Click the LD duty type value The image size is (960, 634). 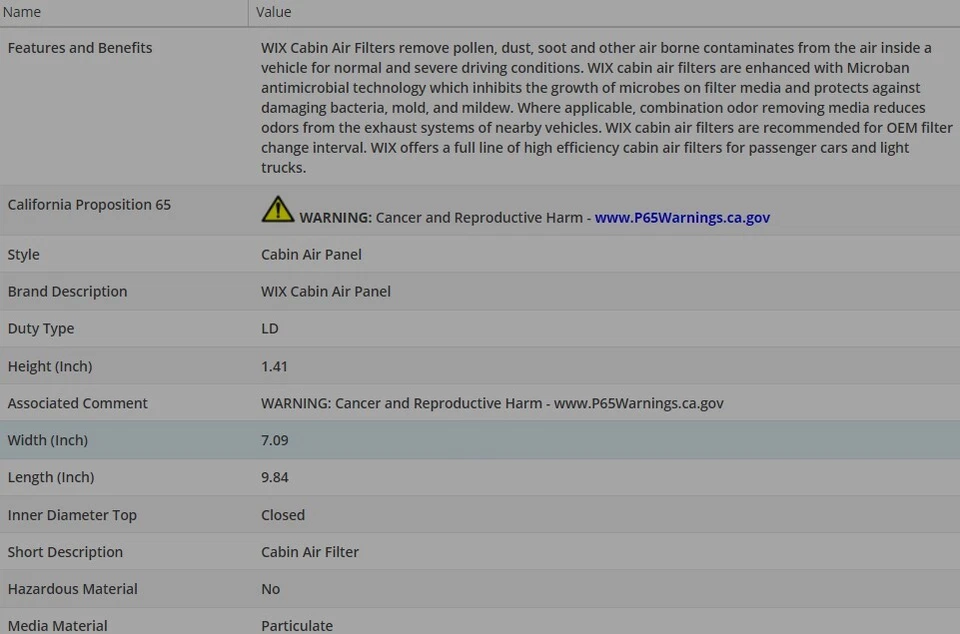(x=269, y=329)
